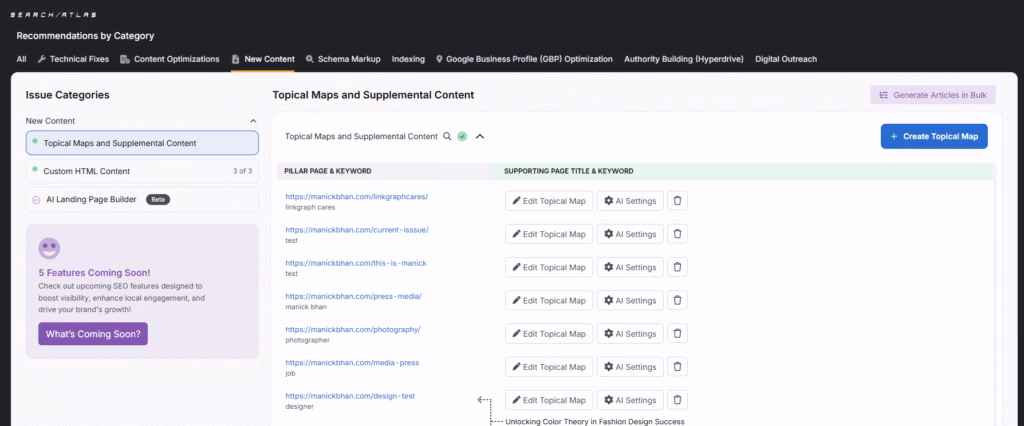Click Generate Articles in Bulk

tap(932, 95)
